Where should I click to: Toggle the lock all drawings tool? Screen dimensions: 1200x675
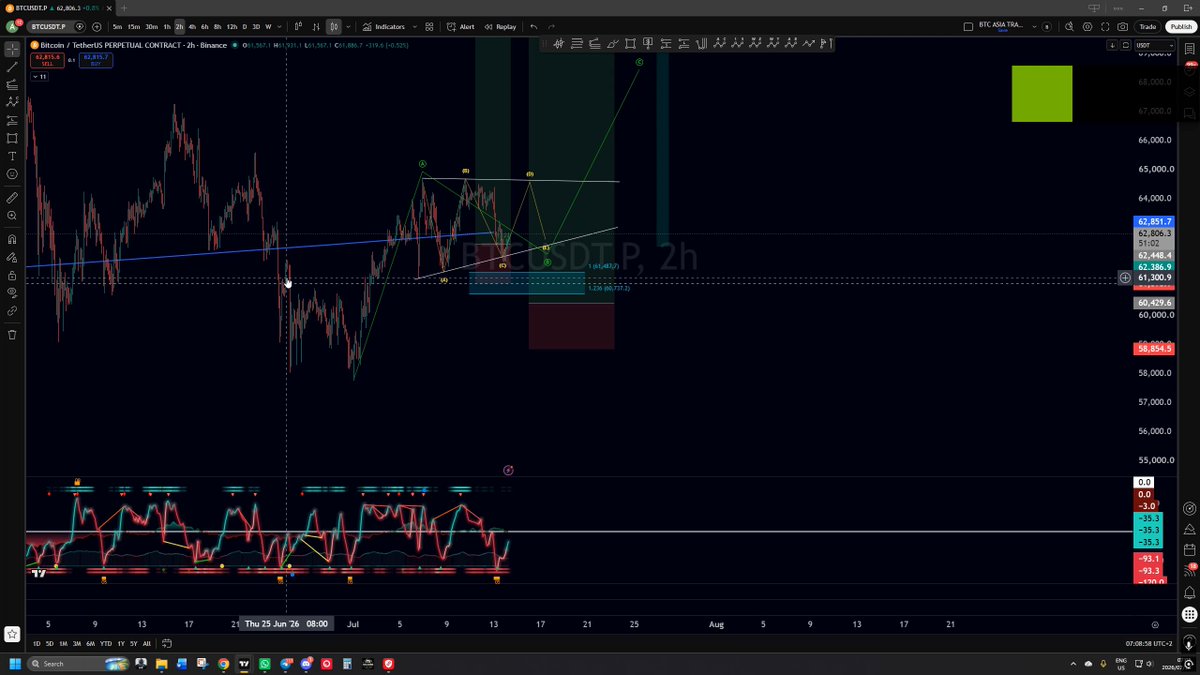point(12,275)
